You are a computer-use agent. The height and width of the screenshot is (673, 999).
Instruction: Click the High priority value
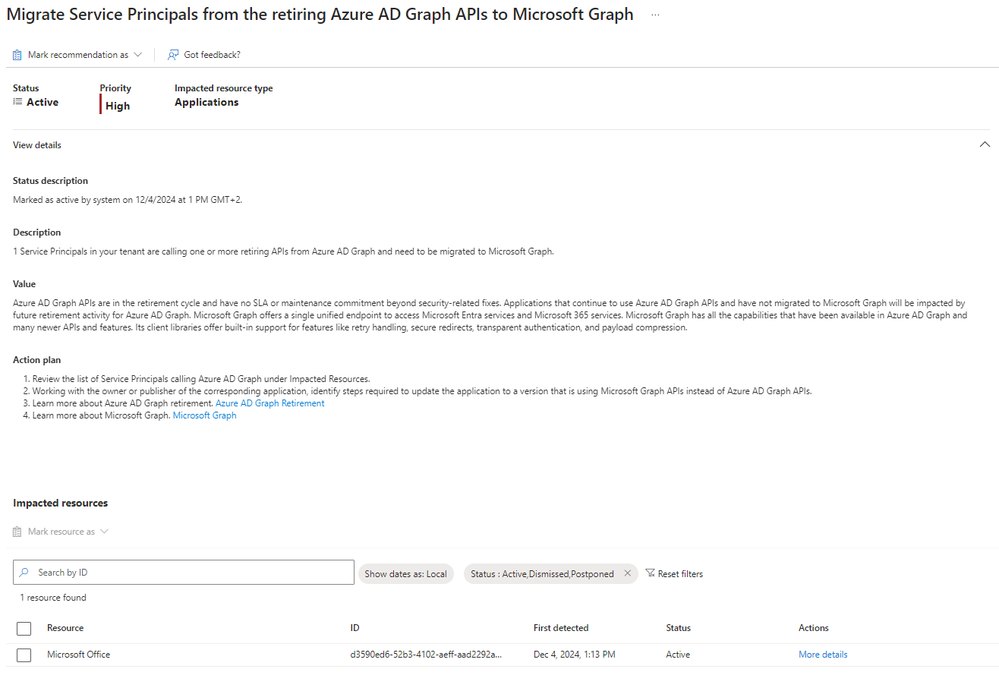[117, 106]
